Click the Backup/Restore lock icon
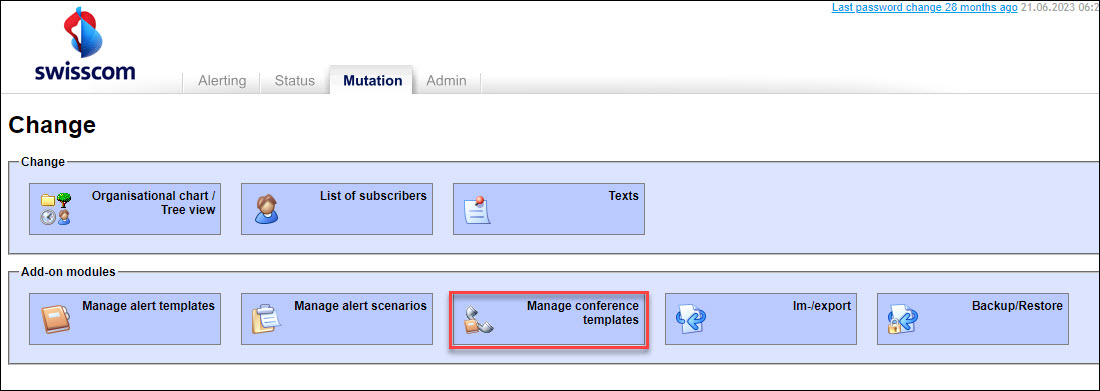 point(902,319)
